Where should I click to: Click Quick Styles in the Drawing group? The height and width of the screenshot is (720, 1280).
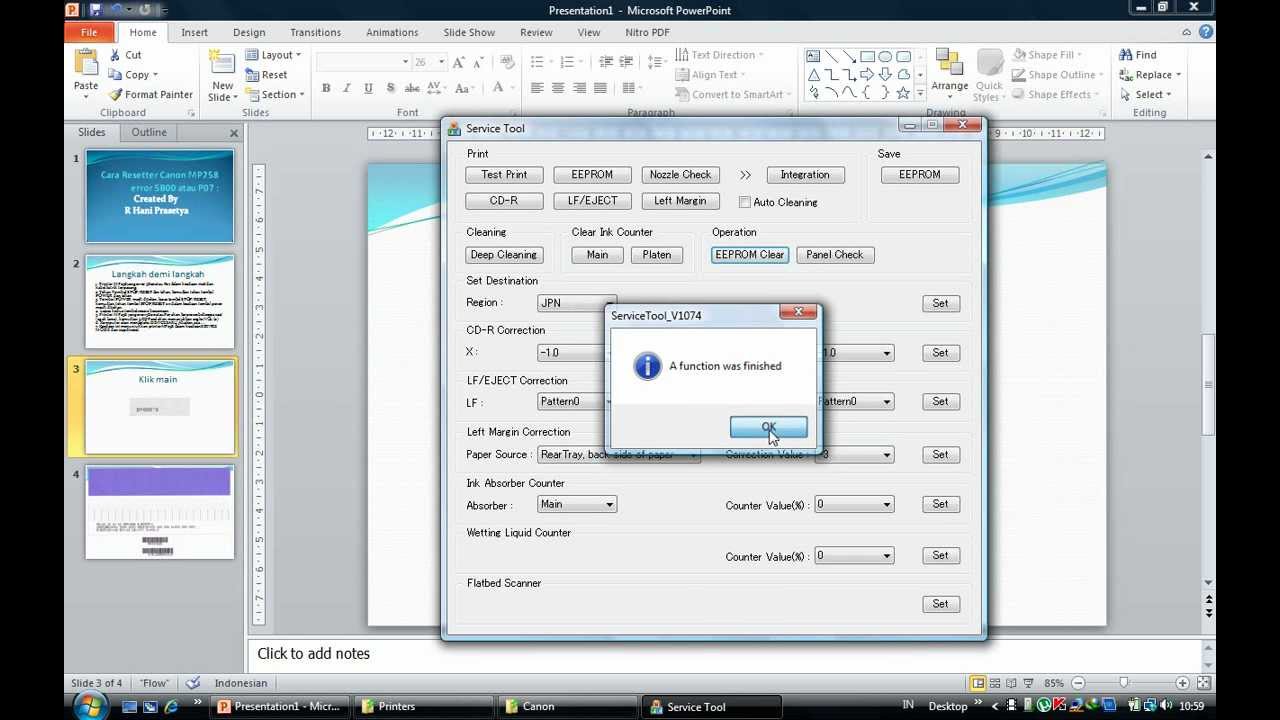[x=989, y=76]
